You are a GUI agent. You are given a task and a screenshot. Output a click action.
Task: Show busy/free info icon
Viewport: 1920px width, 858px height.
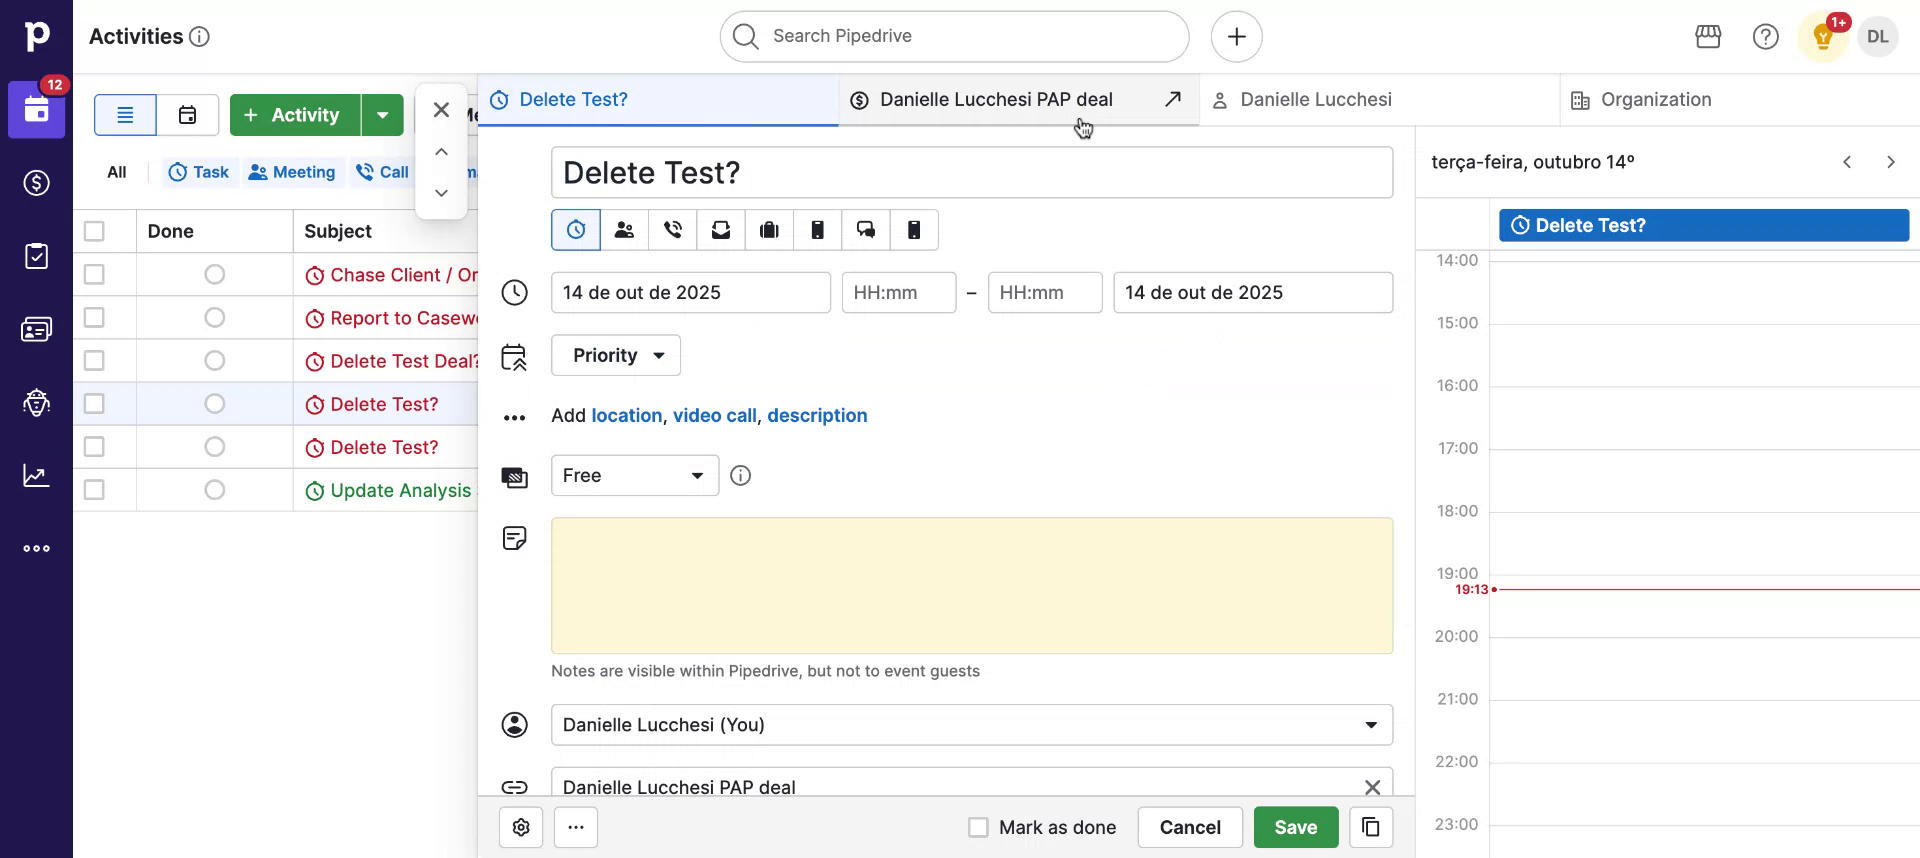click(x=740, y=476)
